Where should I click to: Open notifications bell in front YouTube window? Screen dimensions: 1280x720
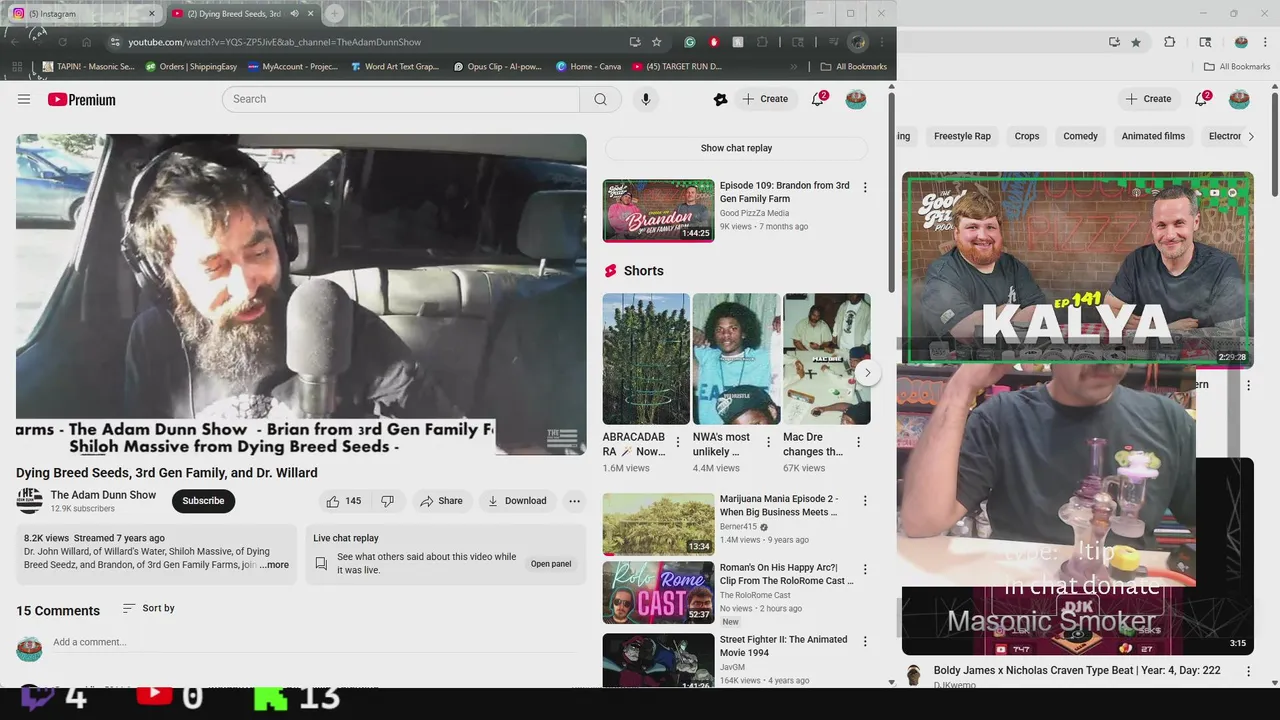click(818, 99)
